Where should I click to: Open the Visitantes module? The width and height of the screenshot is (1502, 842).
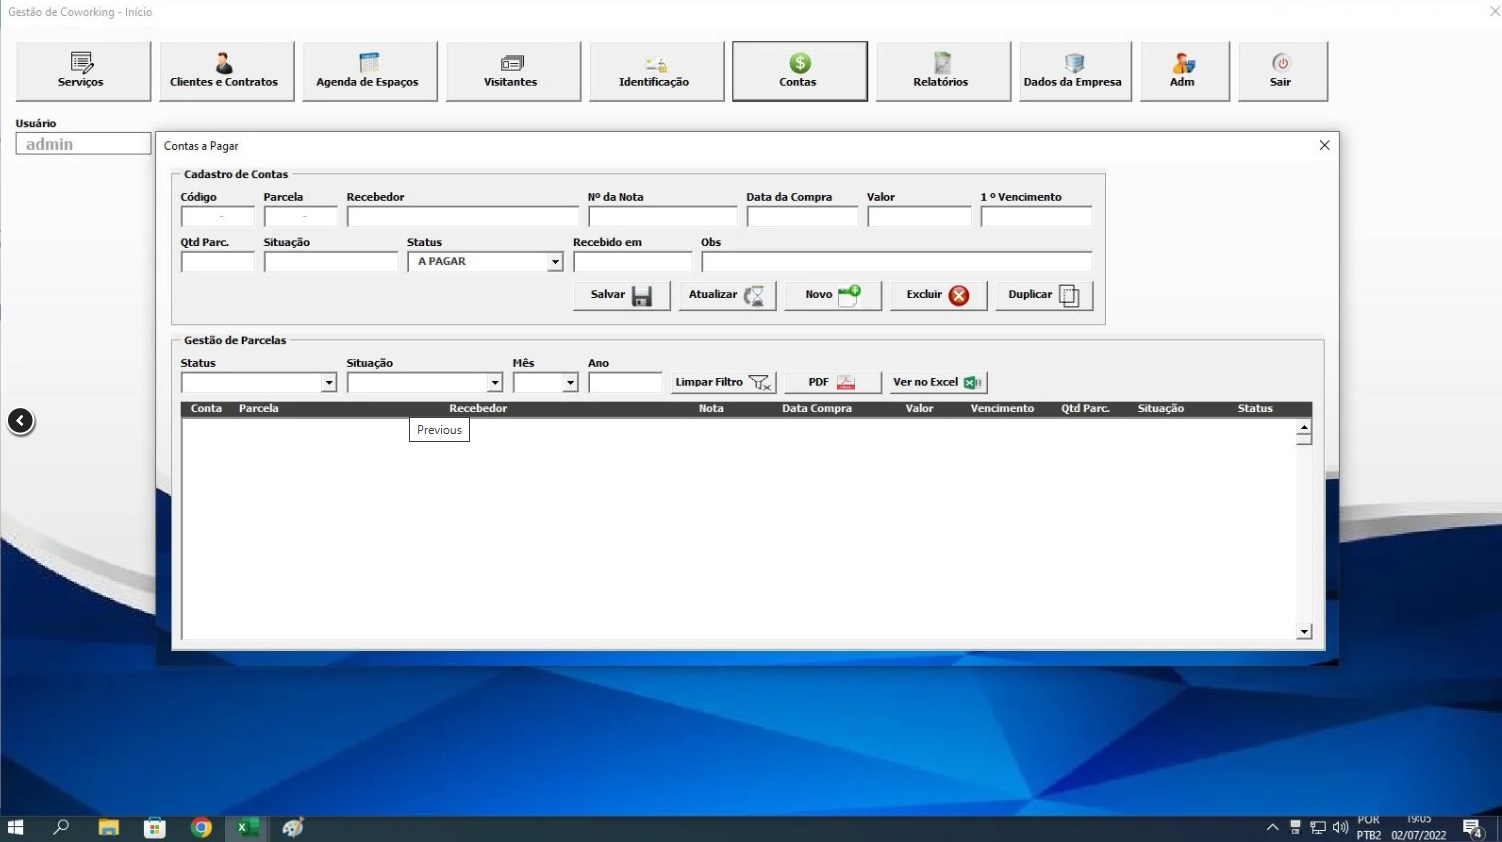(x=513, y=71)
